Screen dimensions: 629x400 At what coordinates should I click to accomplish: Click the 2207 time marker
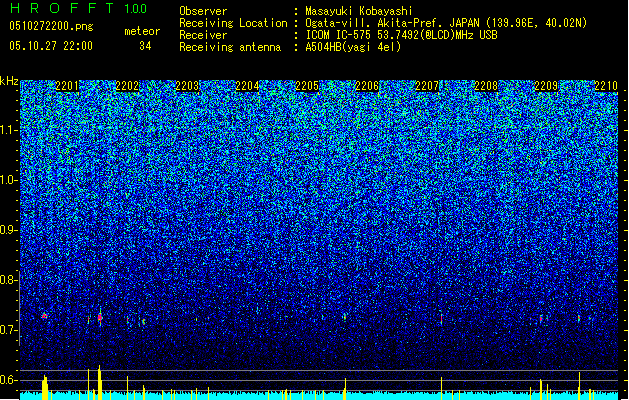[427, 86]
